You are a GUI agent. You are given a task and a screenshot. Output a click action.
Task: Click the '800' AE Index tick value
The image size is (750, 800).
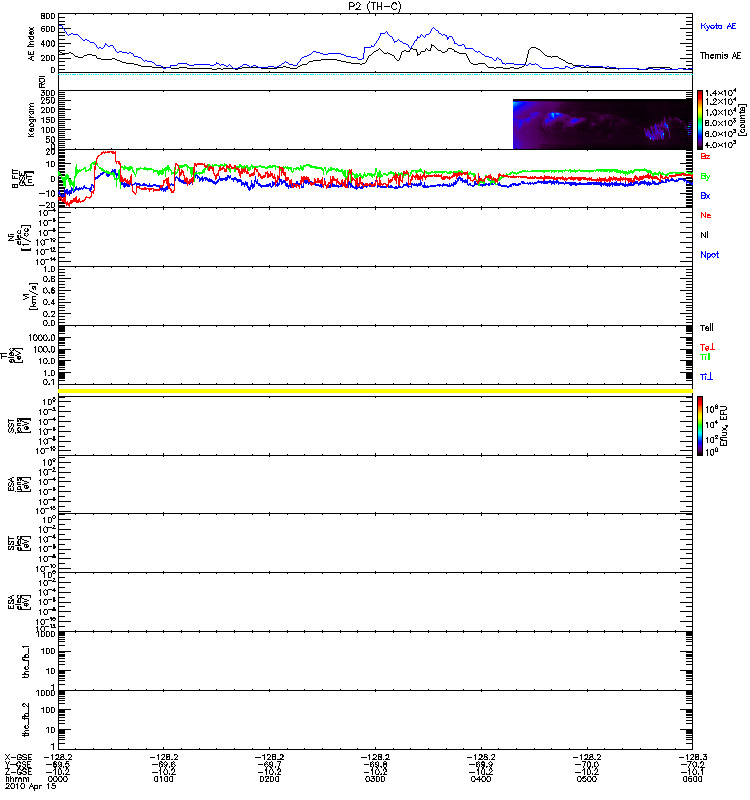coord(48,16)
